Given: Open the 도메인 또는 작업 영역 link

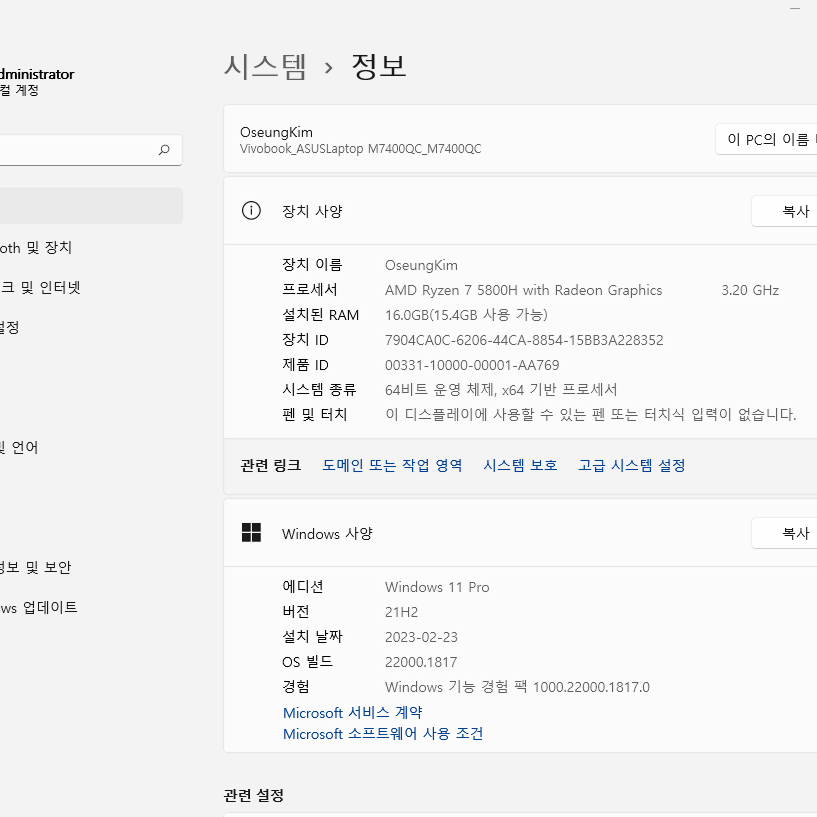Looking at the screenshot, I should tap(392, 465).
